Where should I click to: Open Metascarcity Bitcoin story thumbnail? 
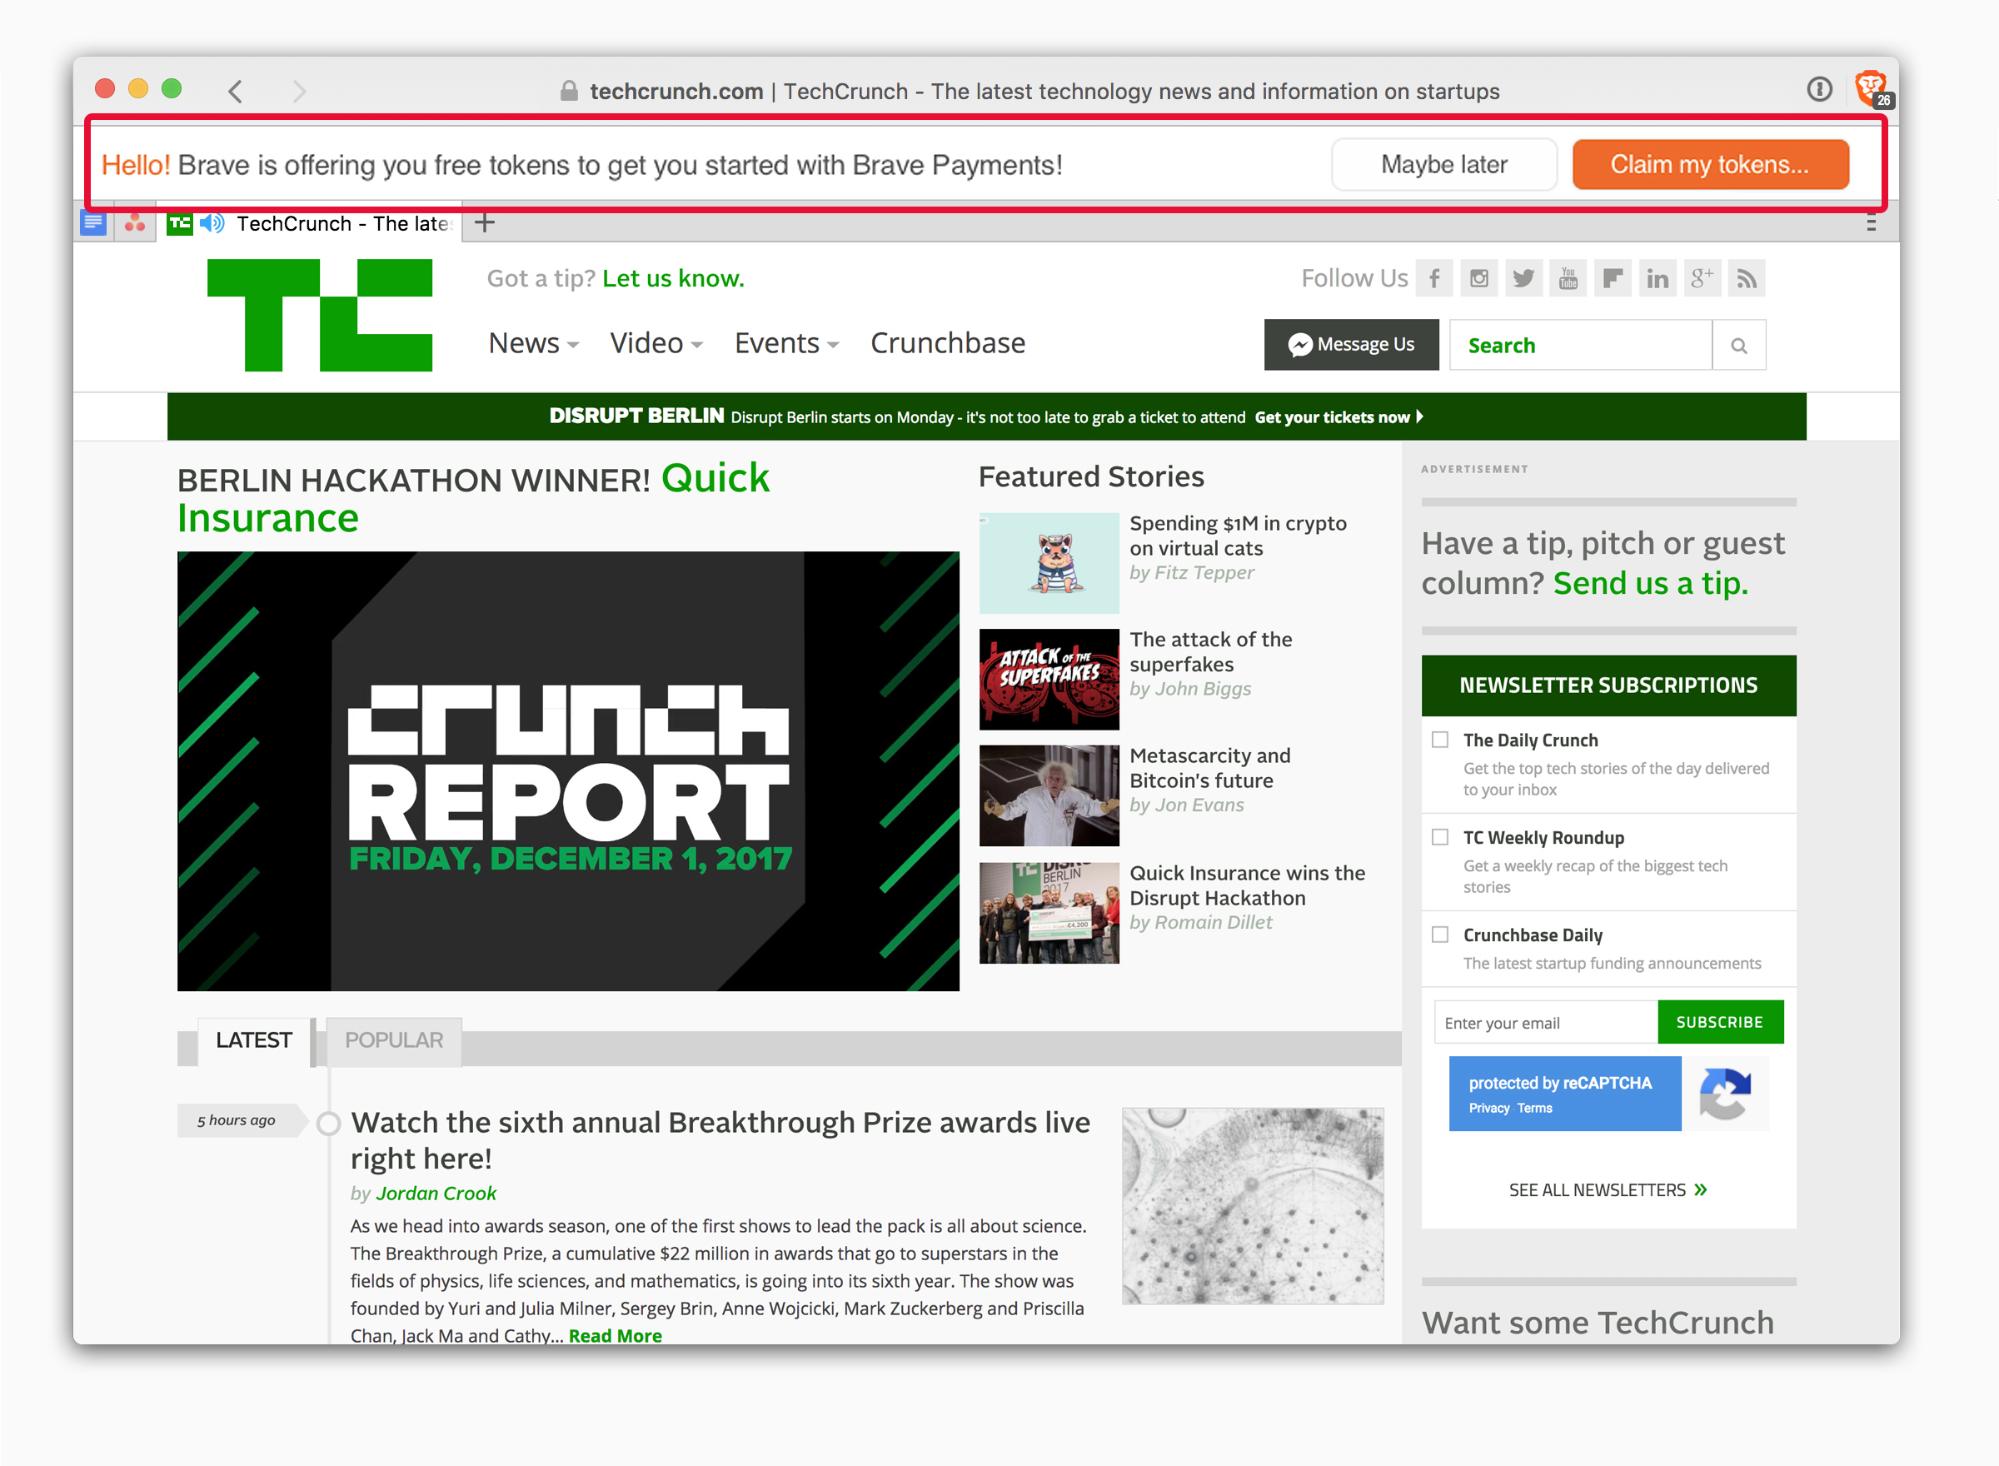[x=1049, y=796]
